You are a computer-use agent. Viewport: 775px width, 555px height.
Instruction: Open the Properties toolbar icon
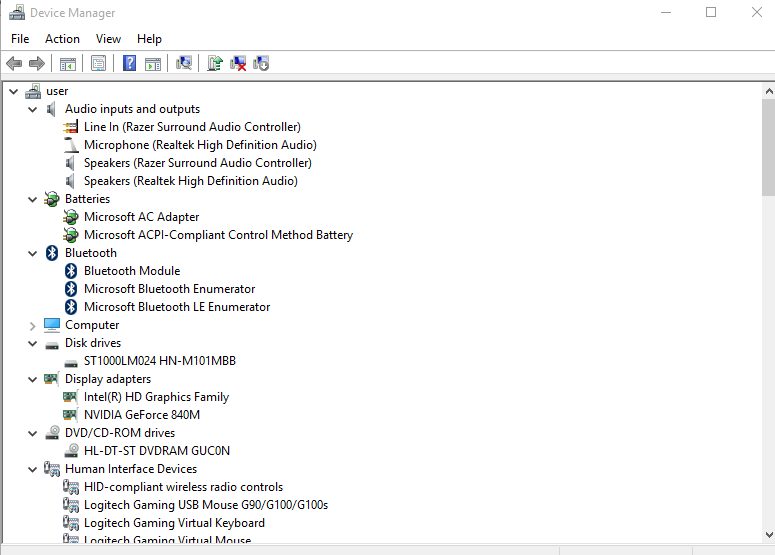click(x=98, y=63)
